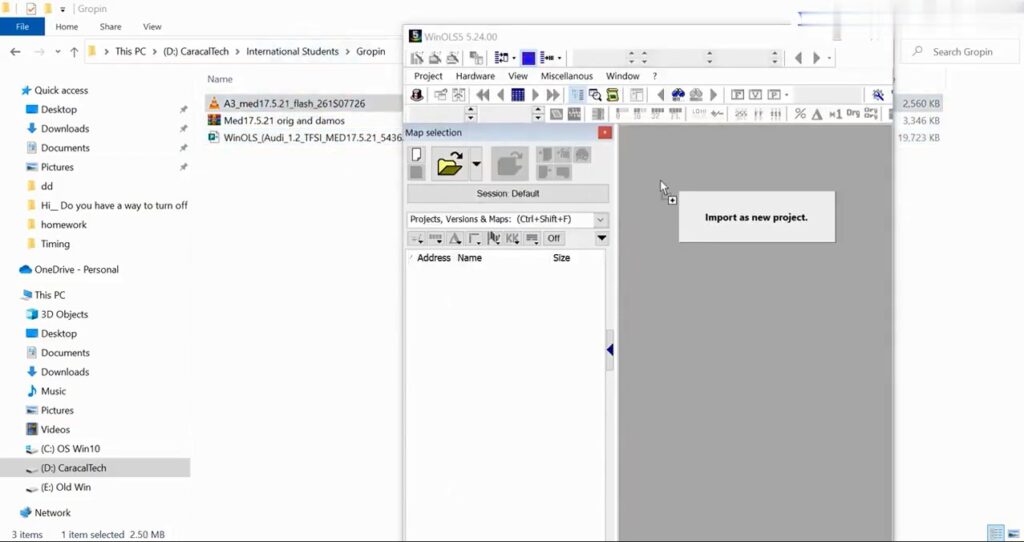Image resolution: width=1024 pixels, height=542 pixels.
Task: Click the x1 factor icon
Action: click(835, 114)
